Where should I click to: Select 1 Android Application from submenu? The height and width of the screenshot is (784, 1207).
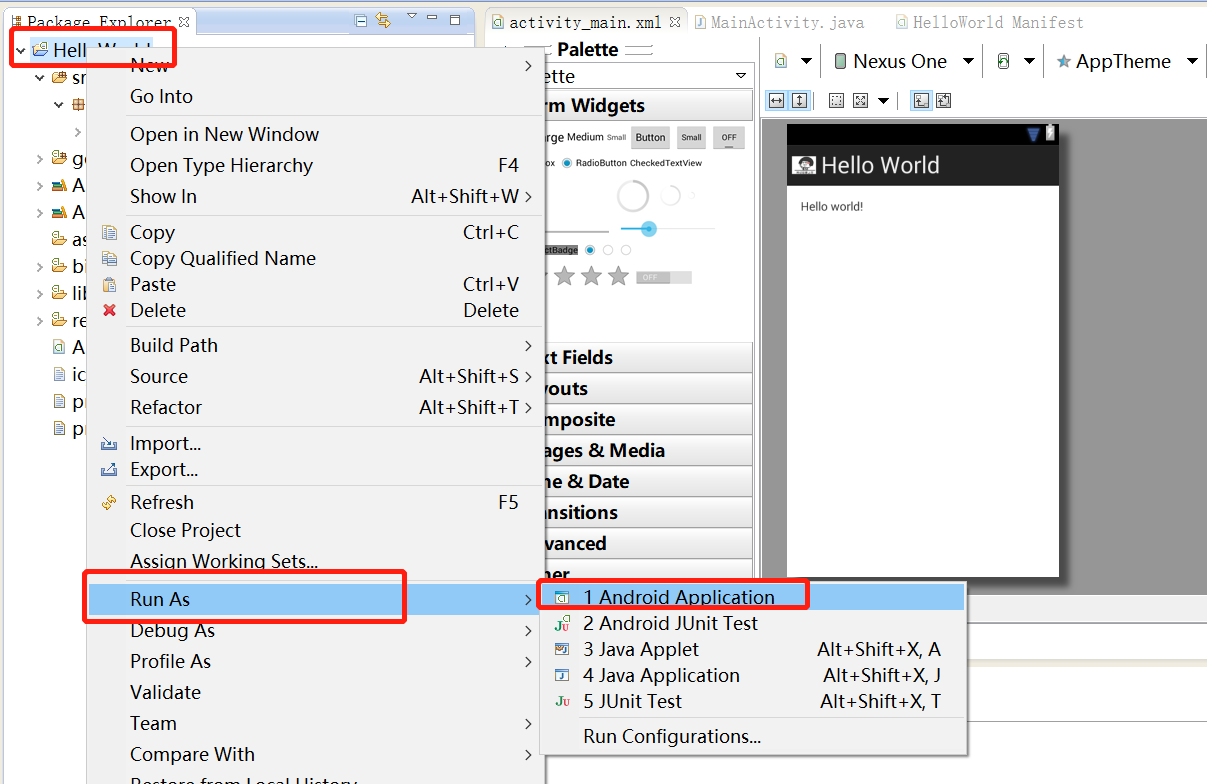click(x=752, y=597)
